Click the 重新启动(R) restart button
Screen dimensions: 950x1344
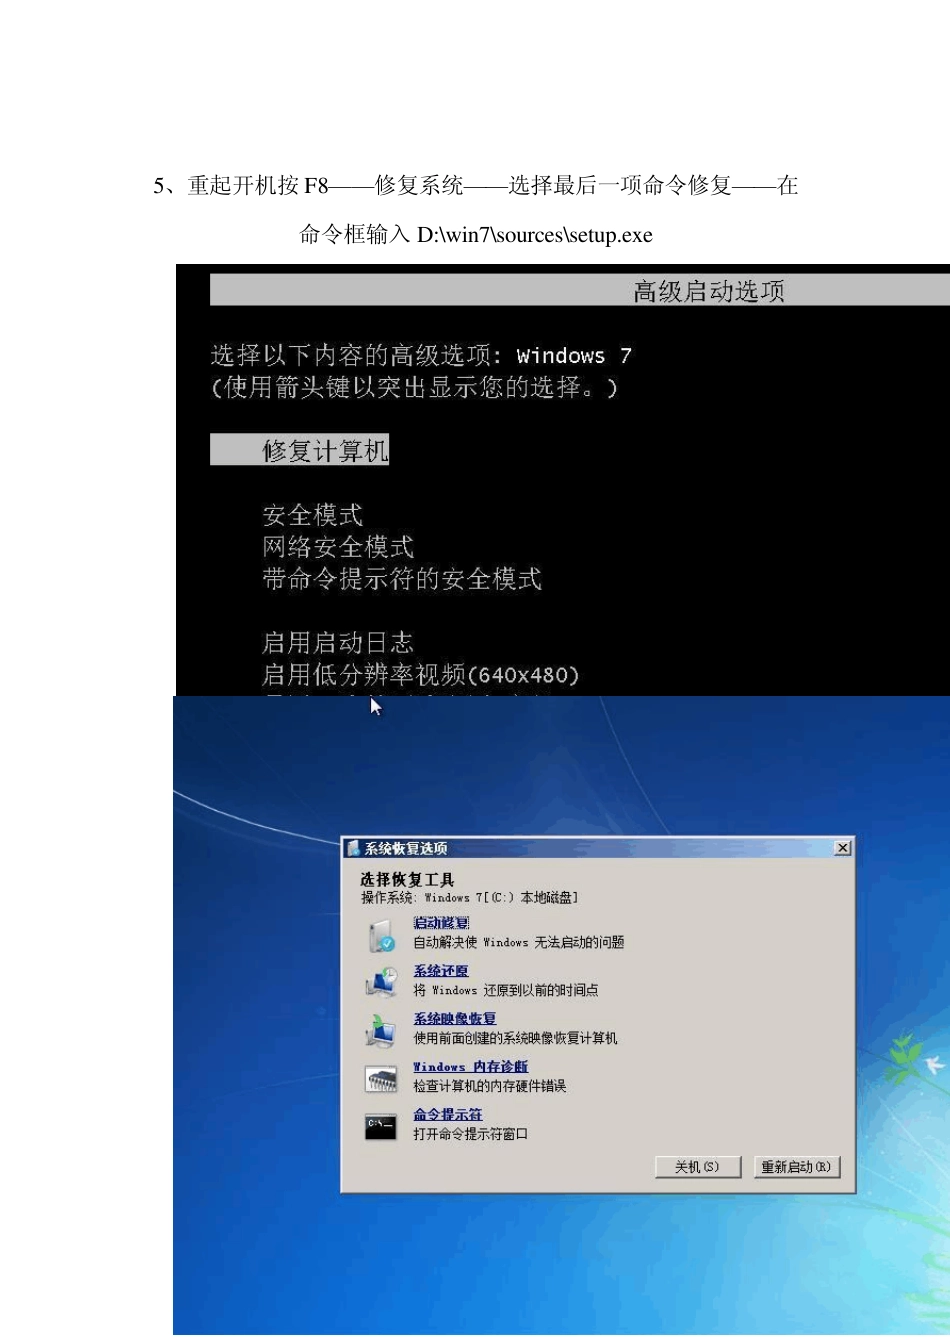[x=797, y=1166]
